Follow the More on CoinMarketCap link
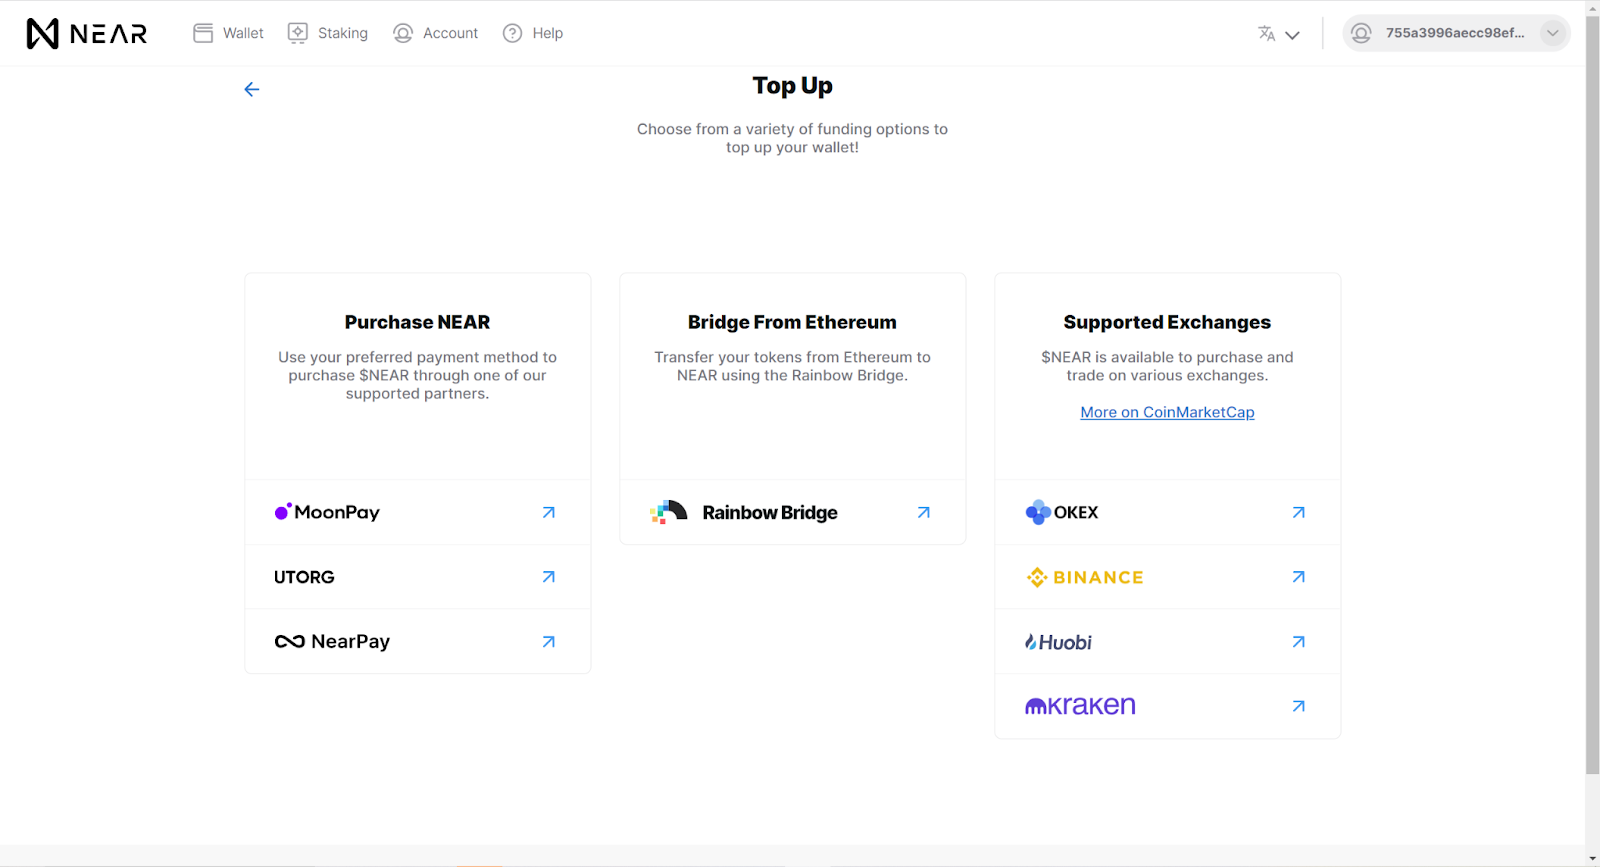The image size is (1600, 867). [1167, 412]
